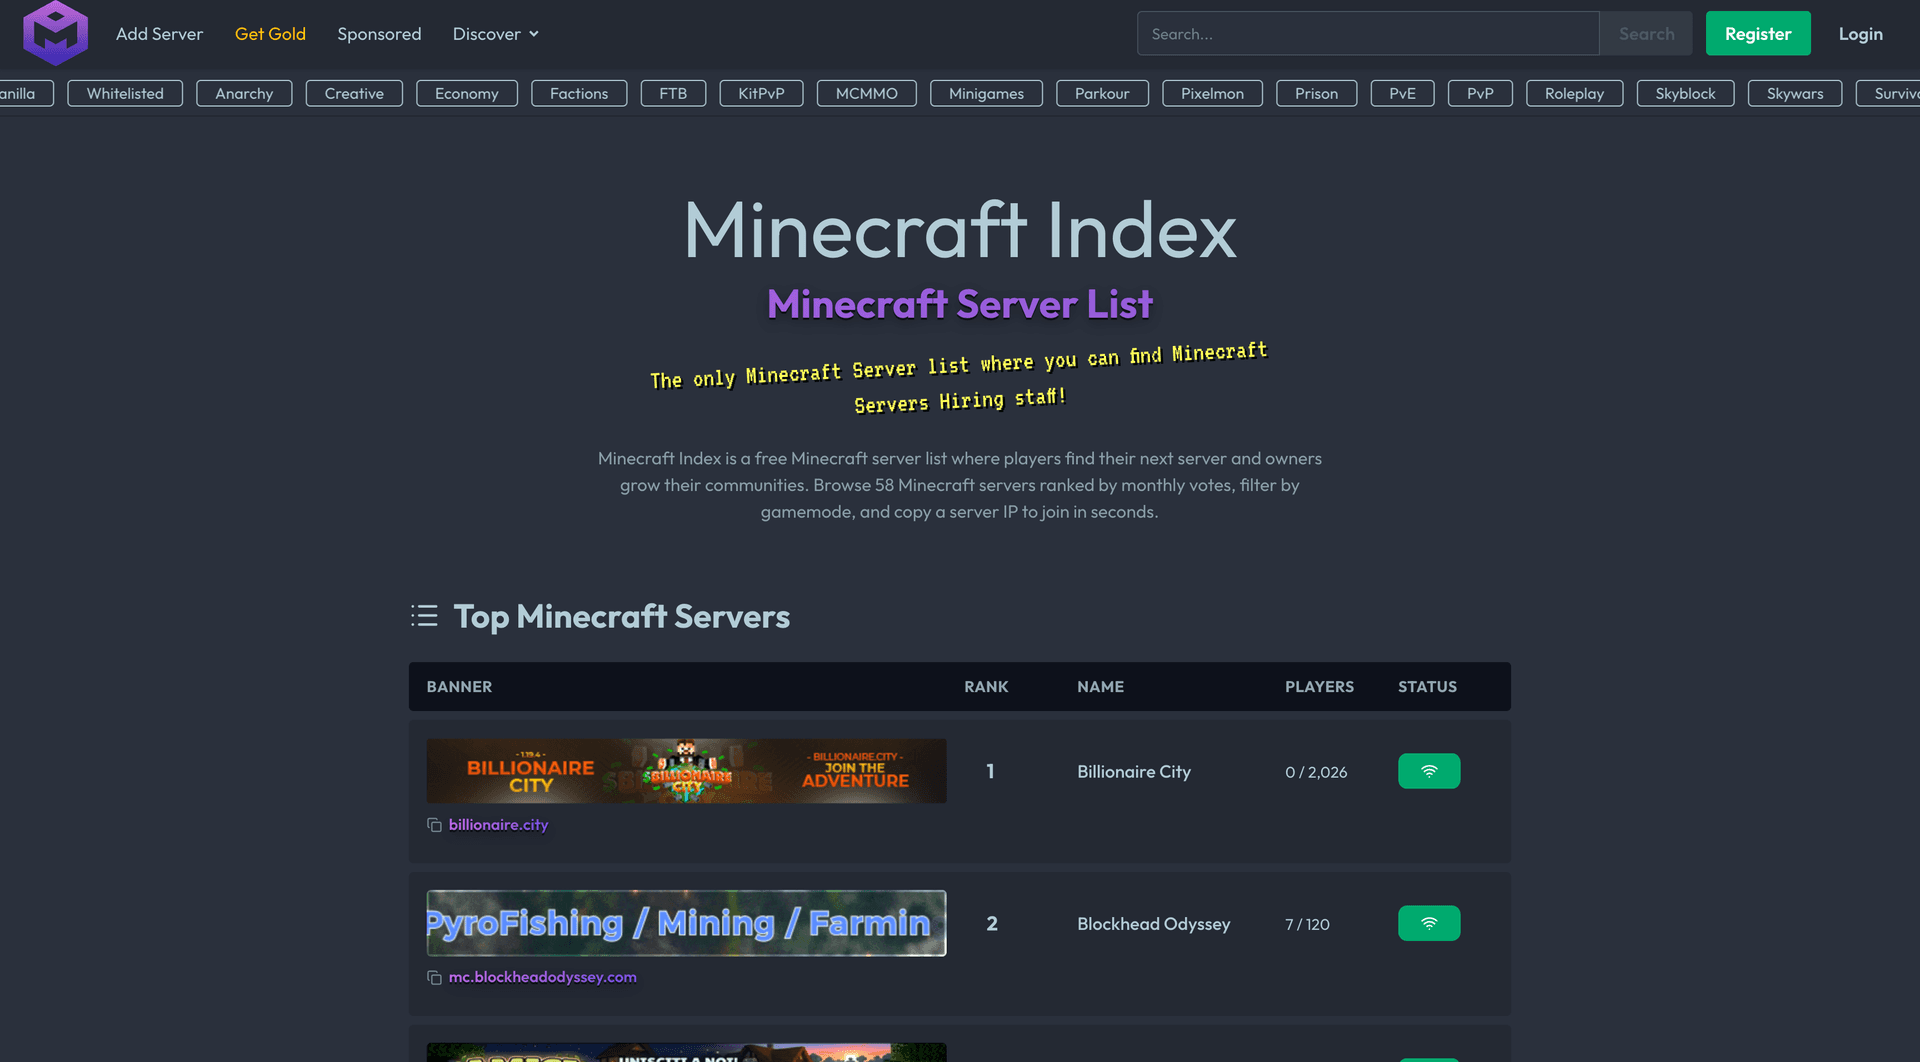Choose the Skywars category tag
The image size is (1920, 1062).
(x=1795, y=93)
